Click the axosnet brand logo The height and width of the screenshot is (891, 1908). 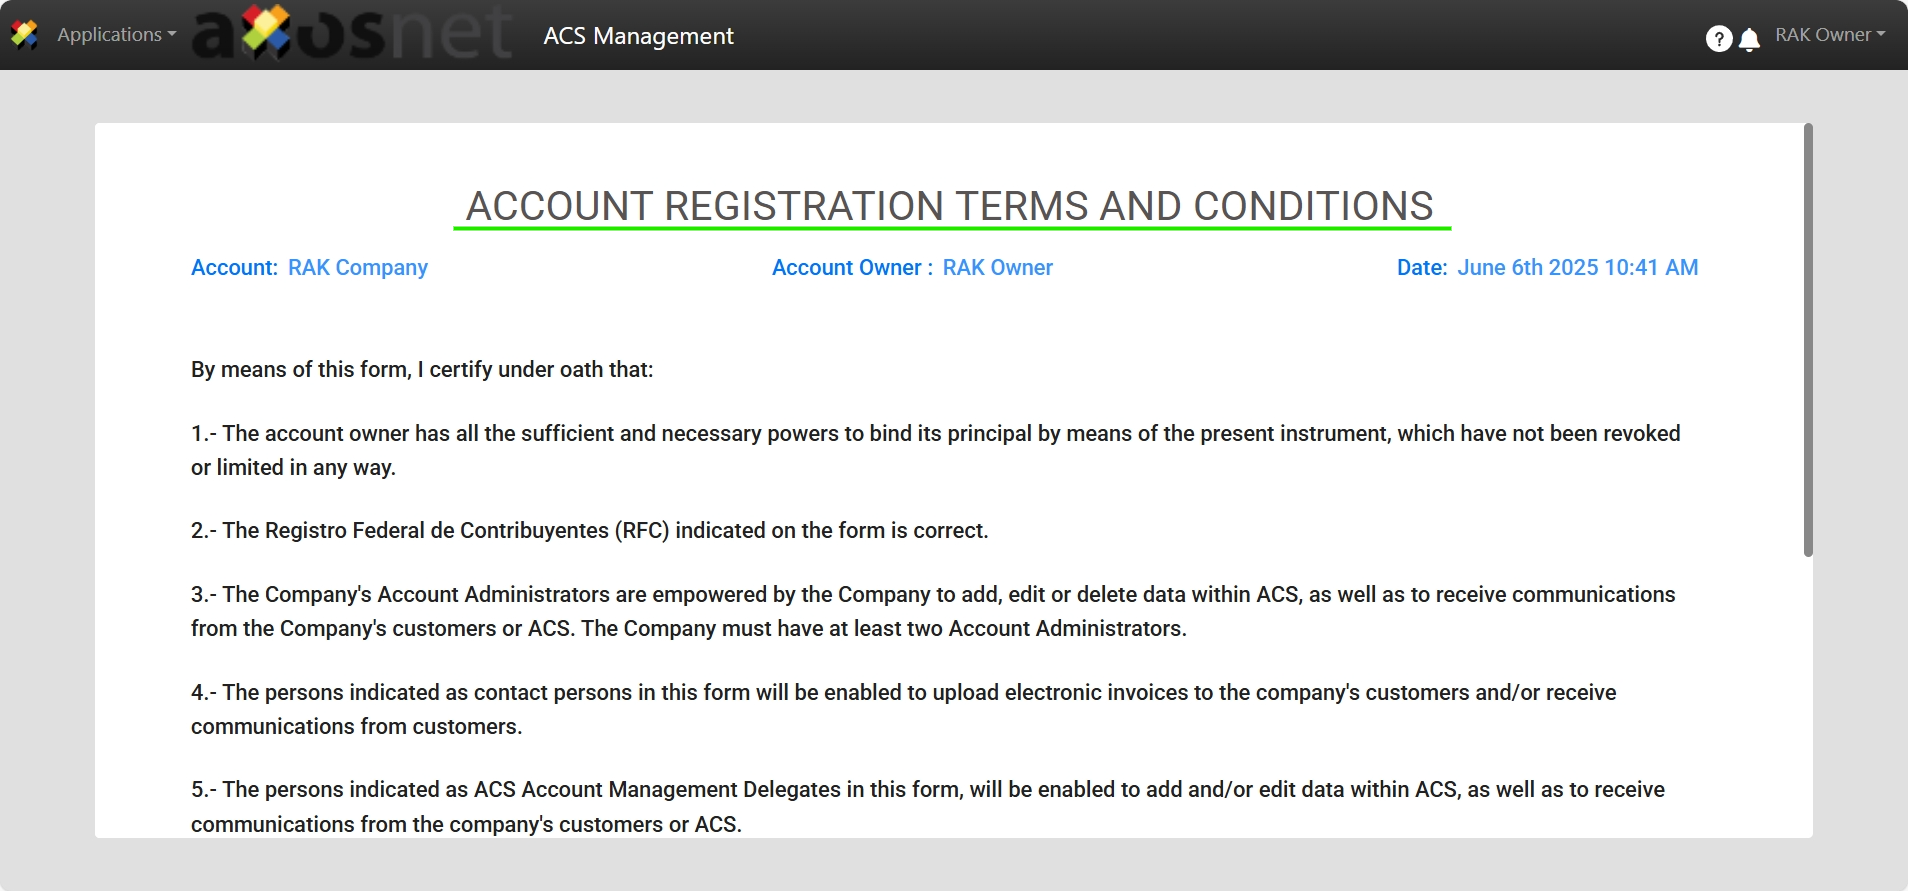tap(352, 32)
